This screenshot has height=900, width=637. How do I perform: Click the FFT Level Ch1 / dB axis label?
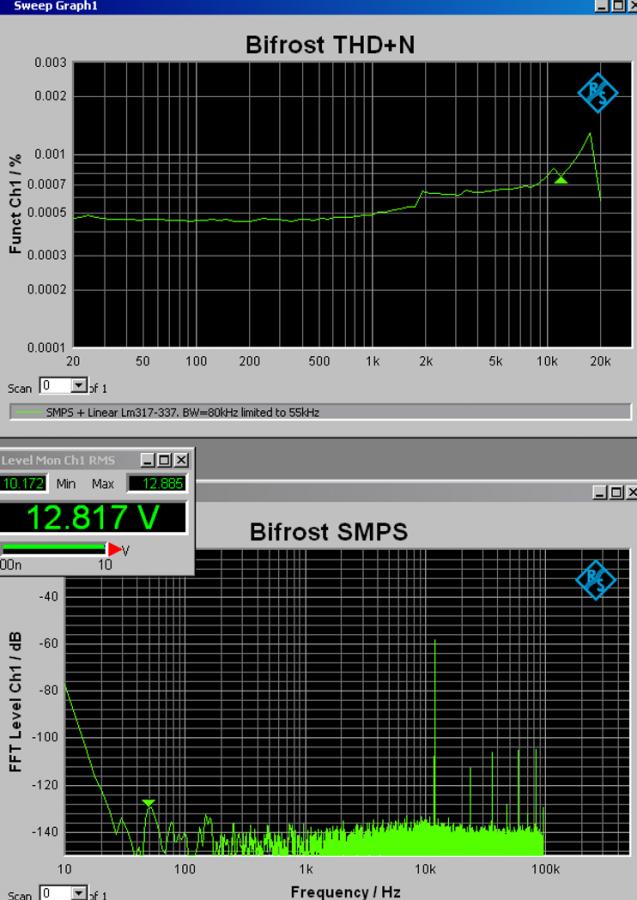click(15, 702)
